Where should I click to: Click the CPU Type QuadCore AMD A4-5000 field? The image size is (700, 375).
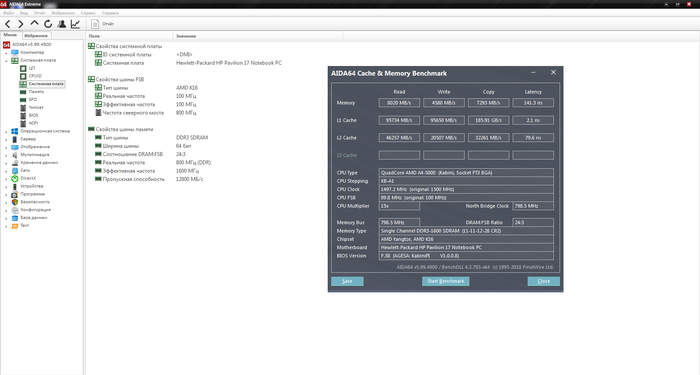[x=466, y=173]
